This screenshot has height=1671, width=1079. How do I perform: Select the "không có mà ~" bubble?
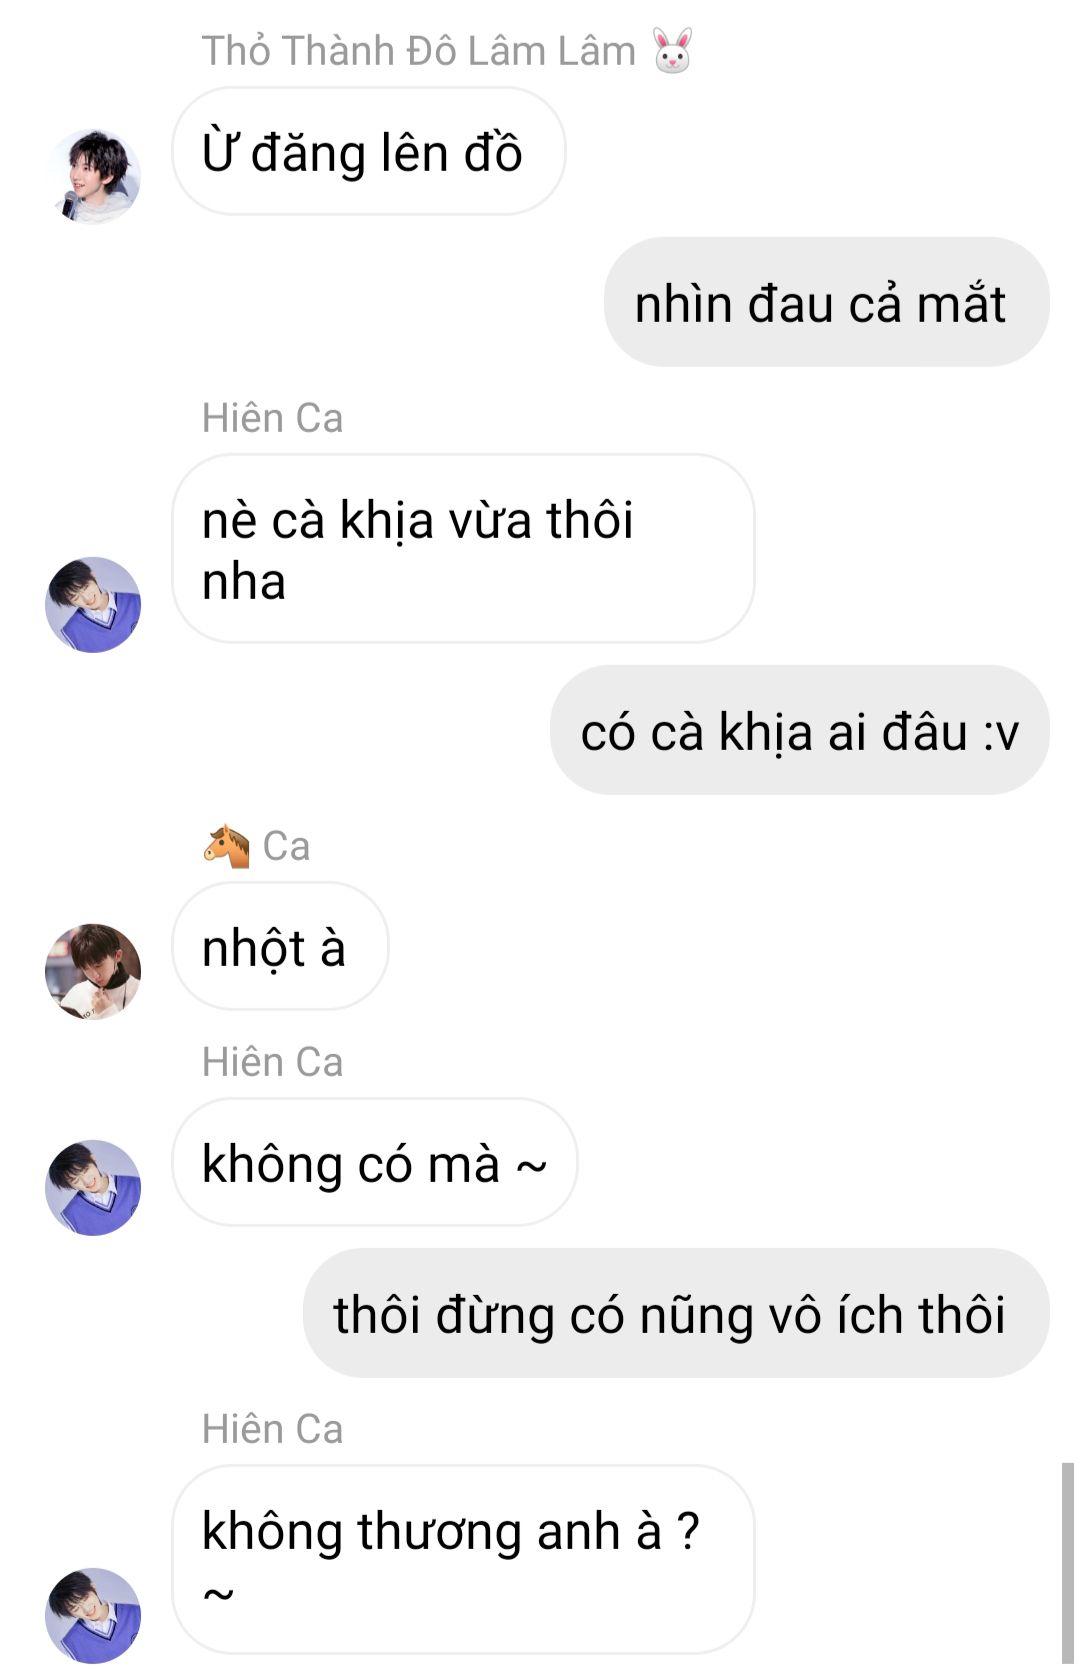(x=374, y=1162)
